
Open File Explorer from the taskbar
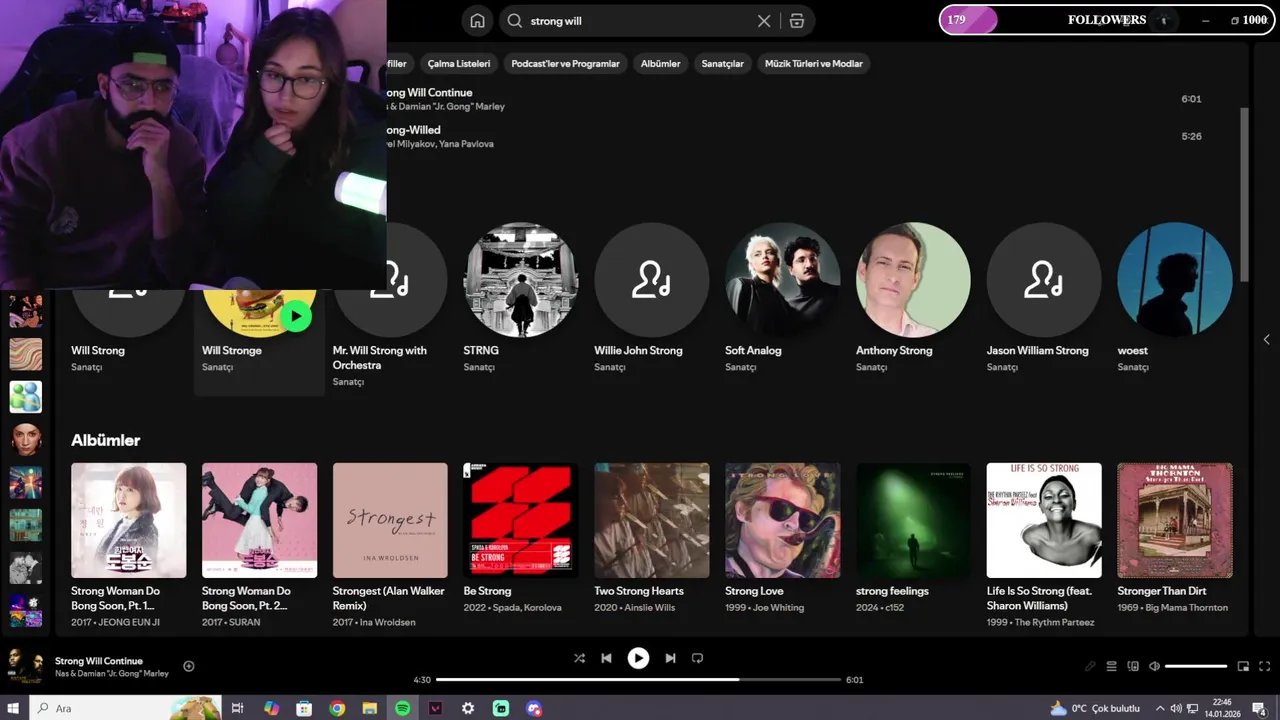(x=369, y=708)
